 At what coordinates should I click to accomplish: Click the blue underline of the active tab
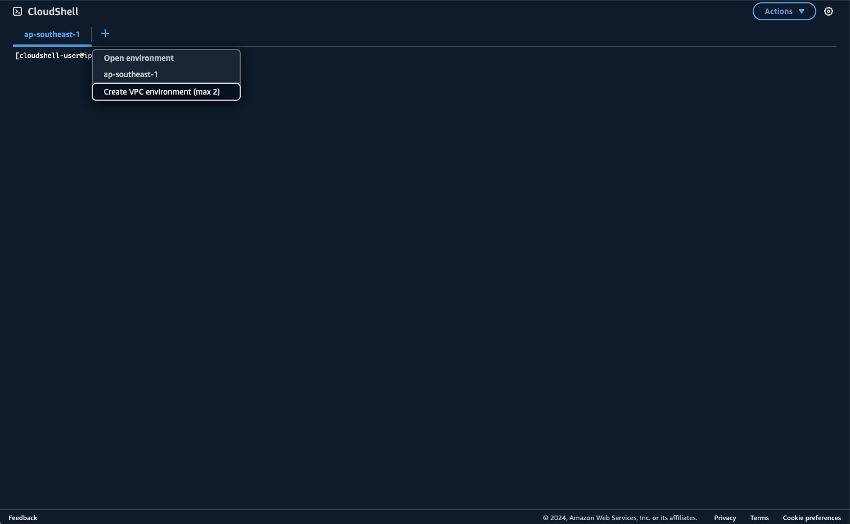pyautogui.click(x=52, y=45)
